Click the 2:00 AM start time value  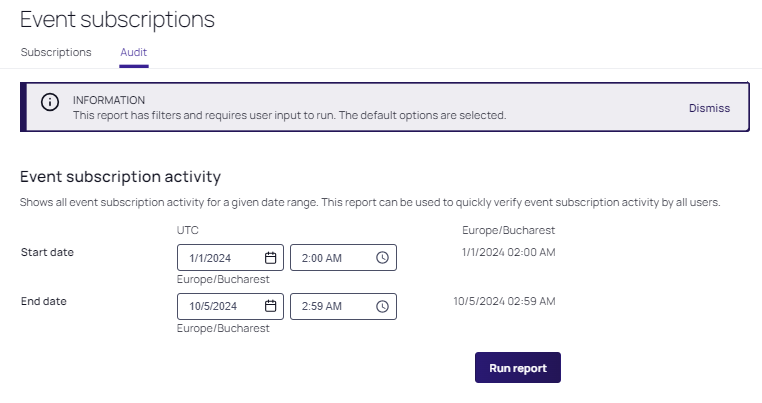coord(322,258)
